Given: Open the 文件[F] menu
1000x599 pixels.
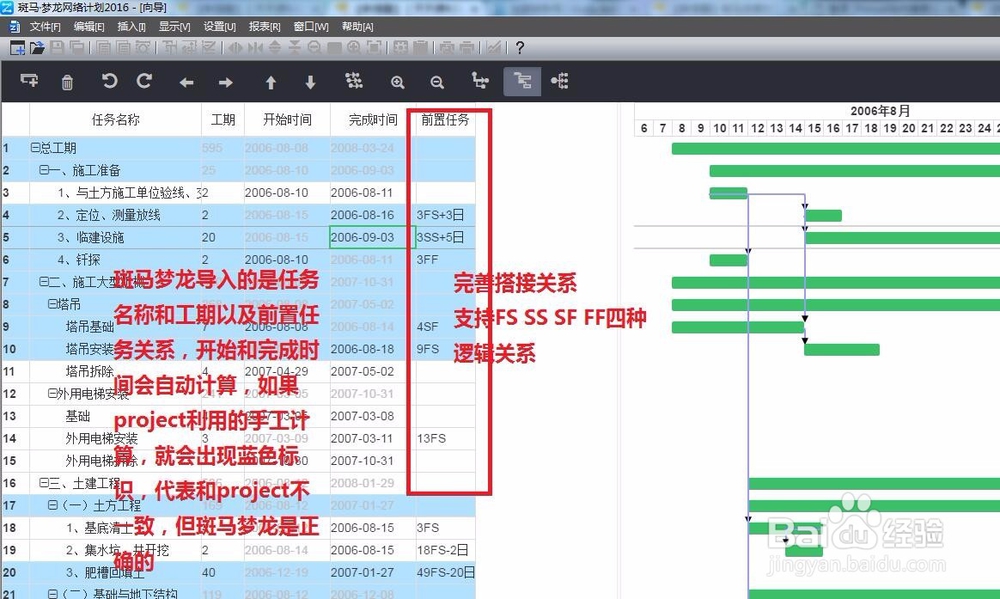Looking at the screenshot, I should pyautogui.click(x=45, y=27).
